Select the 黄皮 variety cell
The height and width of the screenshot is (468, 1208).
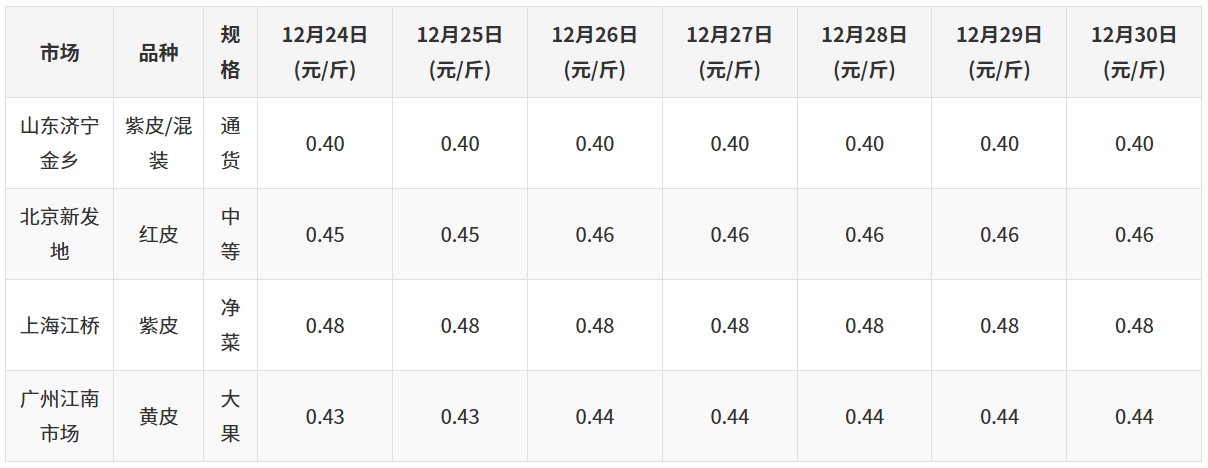click(x=158, y=416)
